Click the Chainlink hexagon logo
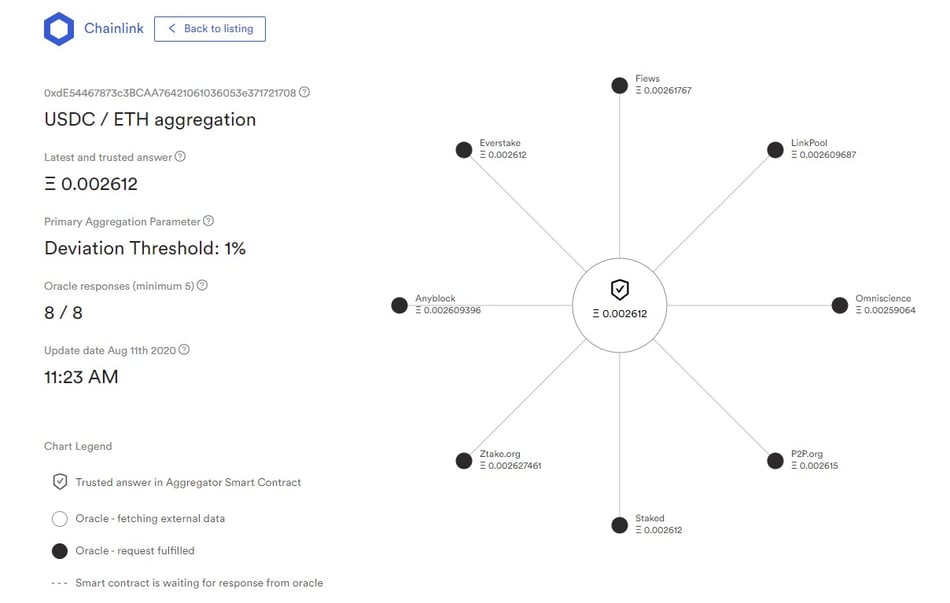Viewport: 950px width, 603px height. coord(60,28)
